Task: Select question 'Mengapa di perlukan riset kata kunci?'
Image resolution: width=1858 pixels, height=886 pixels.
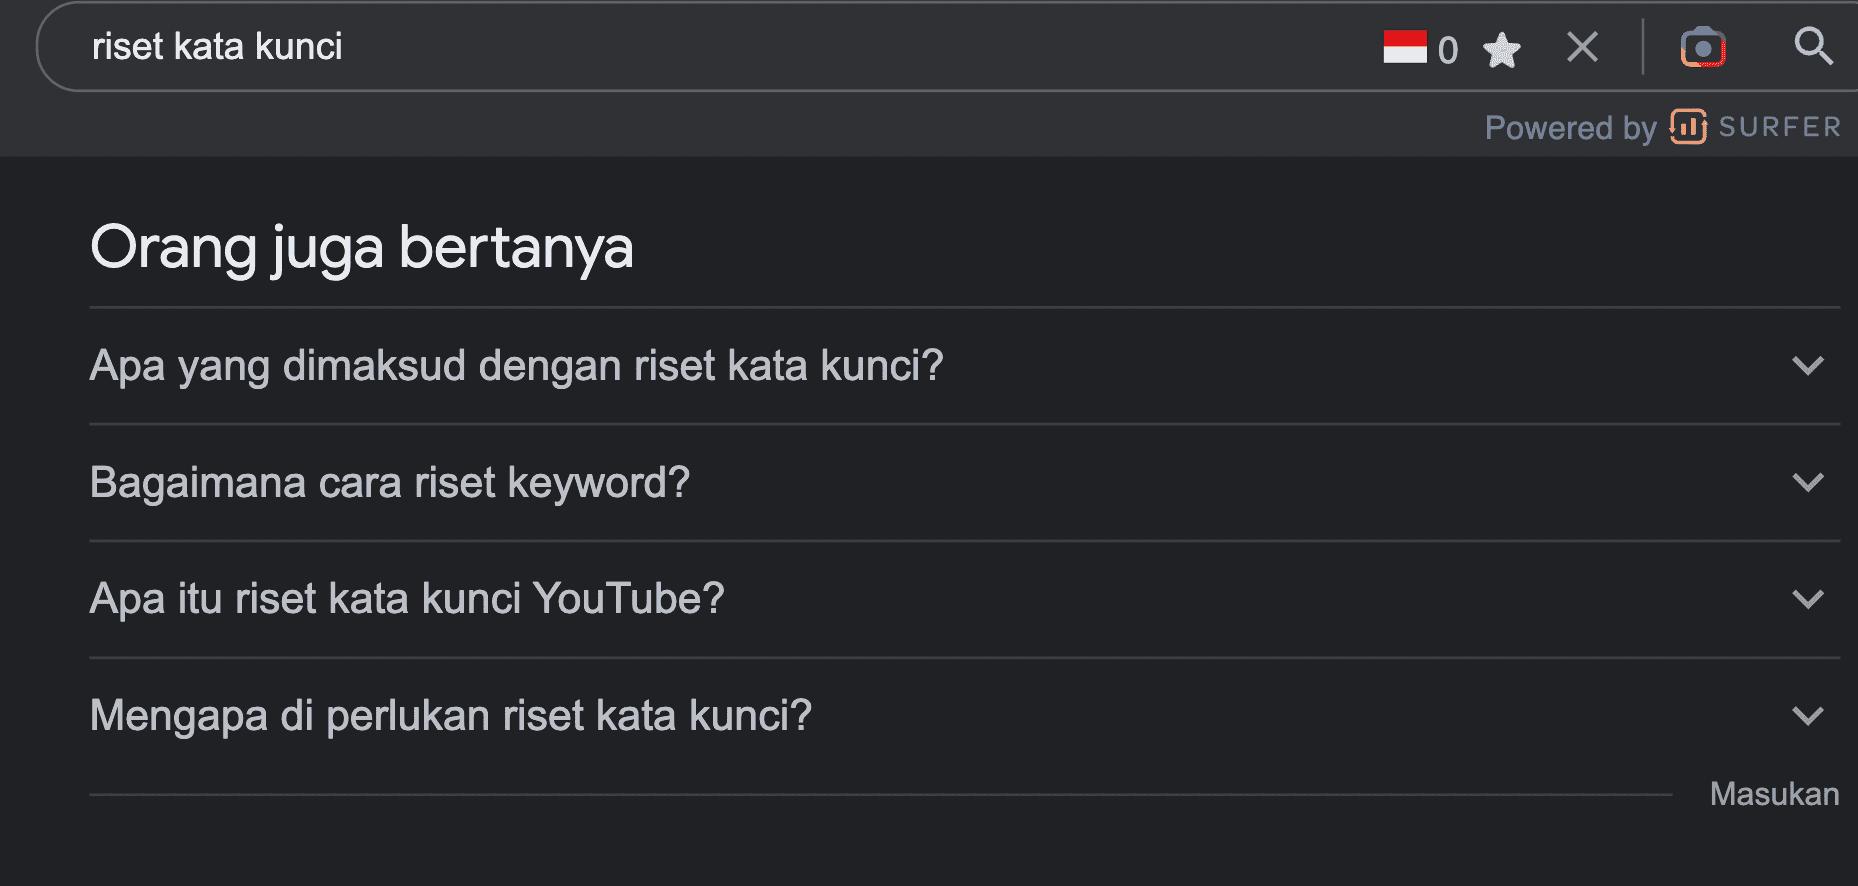Action: point(451,716)
